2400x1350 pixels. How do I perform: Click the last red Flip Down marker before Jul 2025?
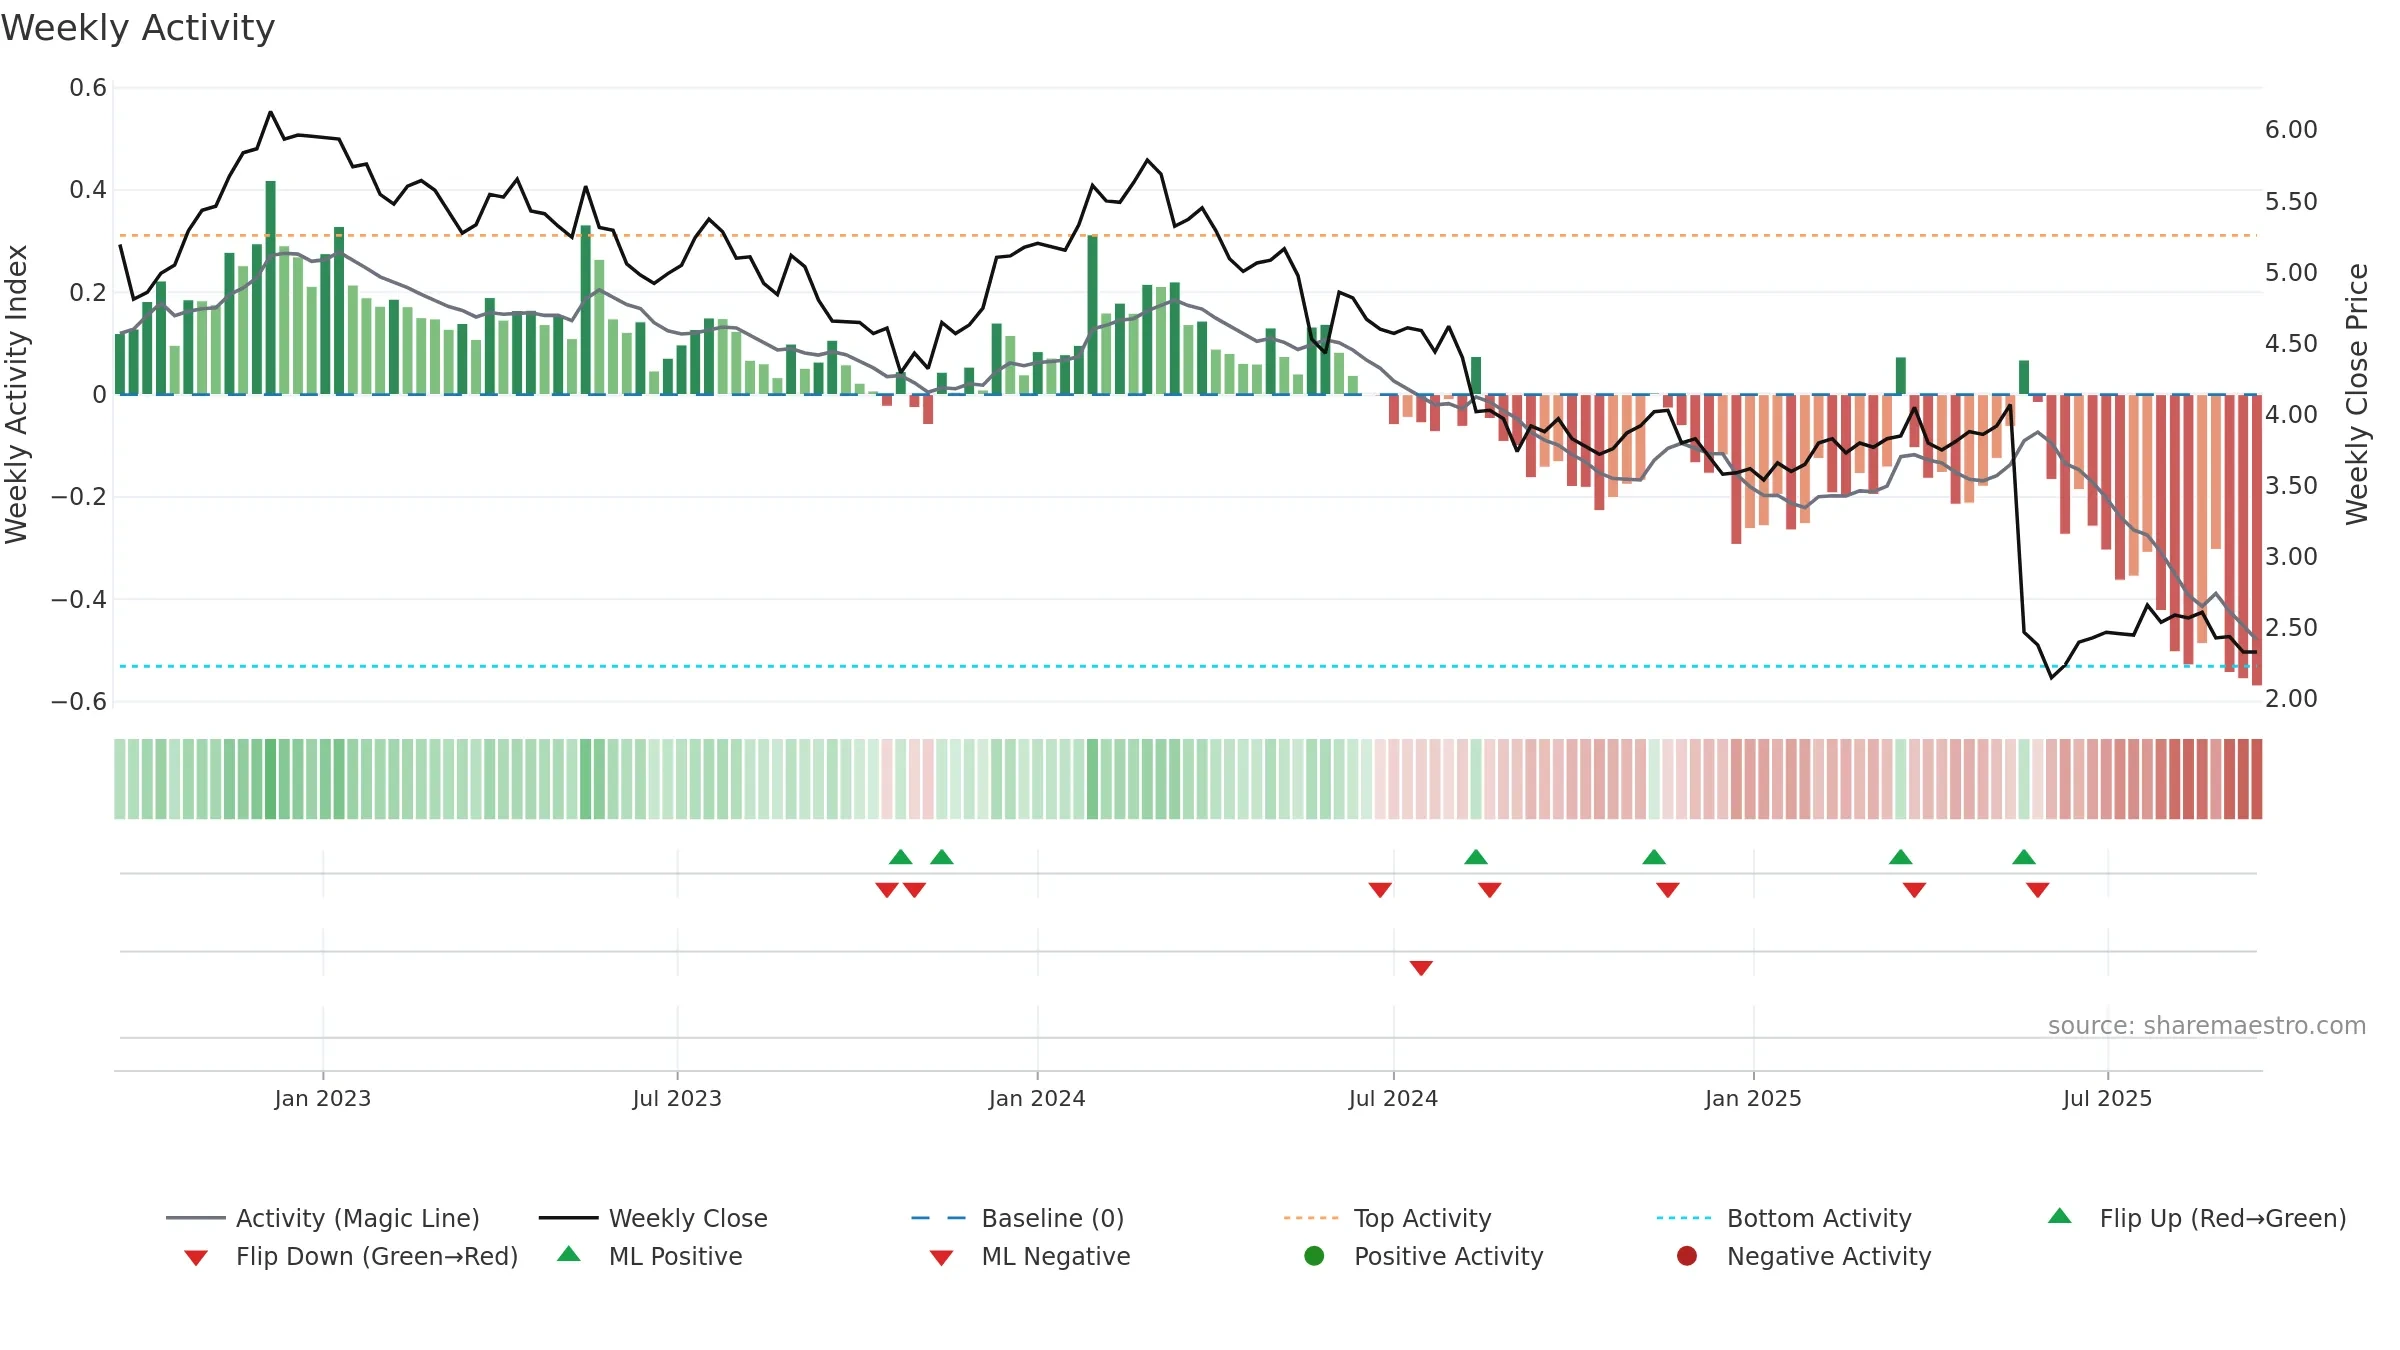coord(2038,890)
